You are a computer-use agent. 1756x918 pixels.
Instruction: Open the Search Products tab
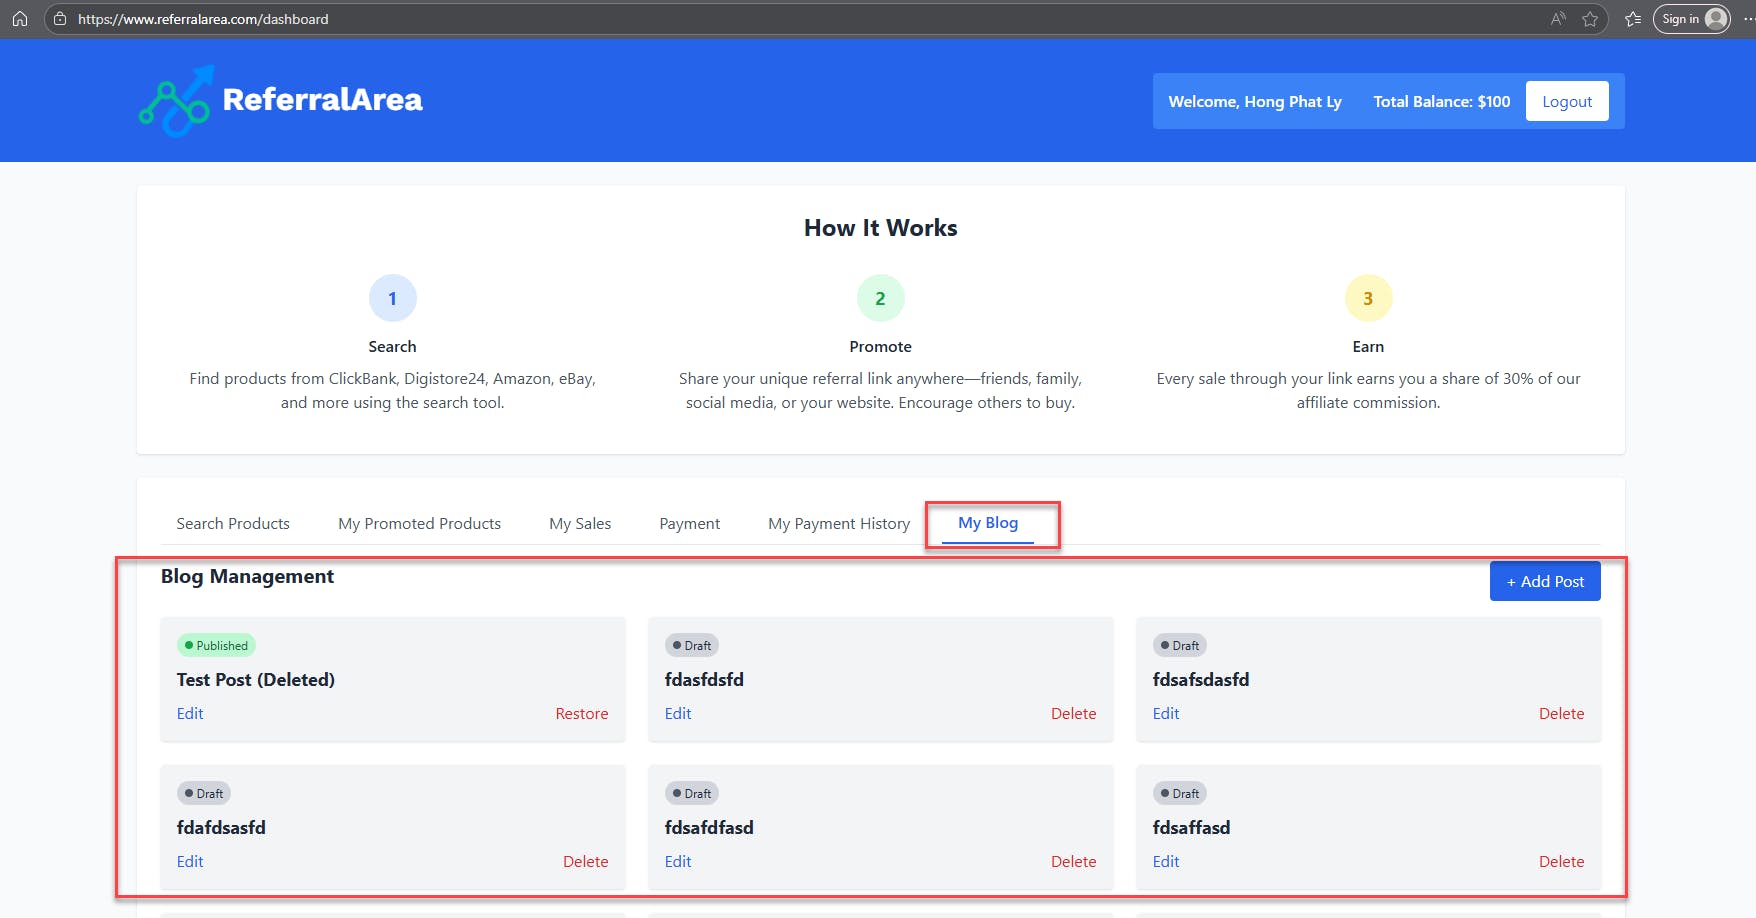tap(233, 523)
